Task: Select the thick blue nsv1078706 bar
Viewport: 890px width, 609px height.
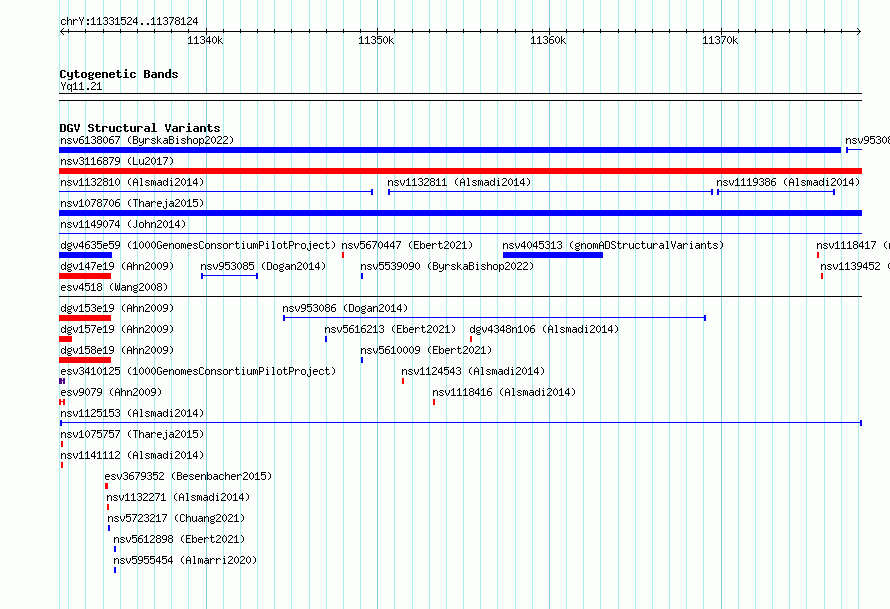Action: point(460,213)
